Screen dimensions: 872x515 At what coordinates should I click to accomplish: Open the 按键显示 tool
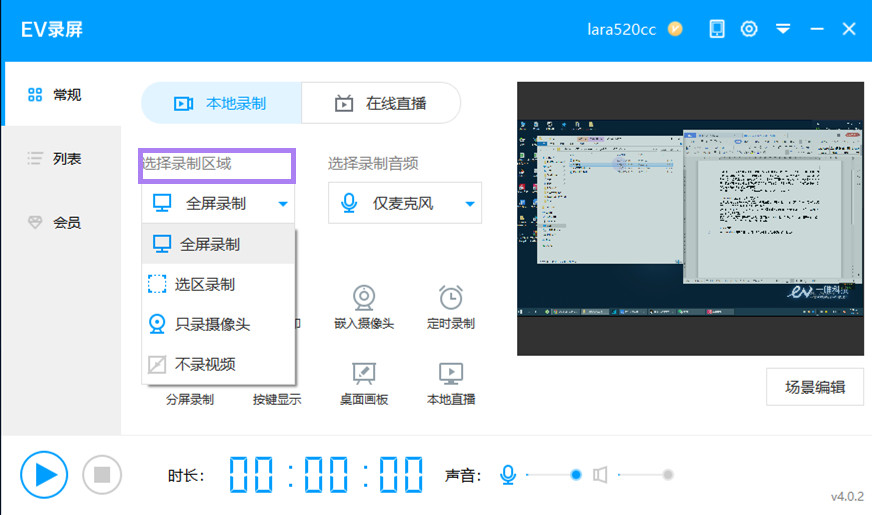(277, 399)
